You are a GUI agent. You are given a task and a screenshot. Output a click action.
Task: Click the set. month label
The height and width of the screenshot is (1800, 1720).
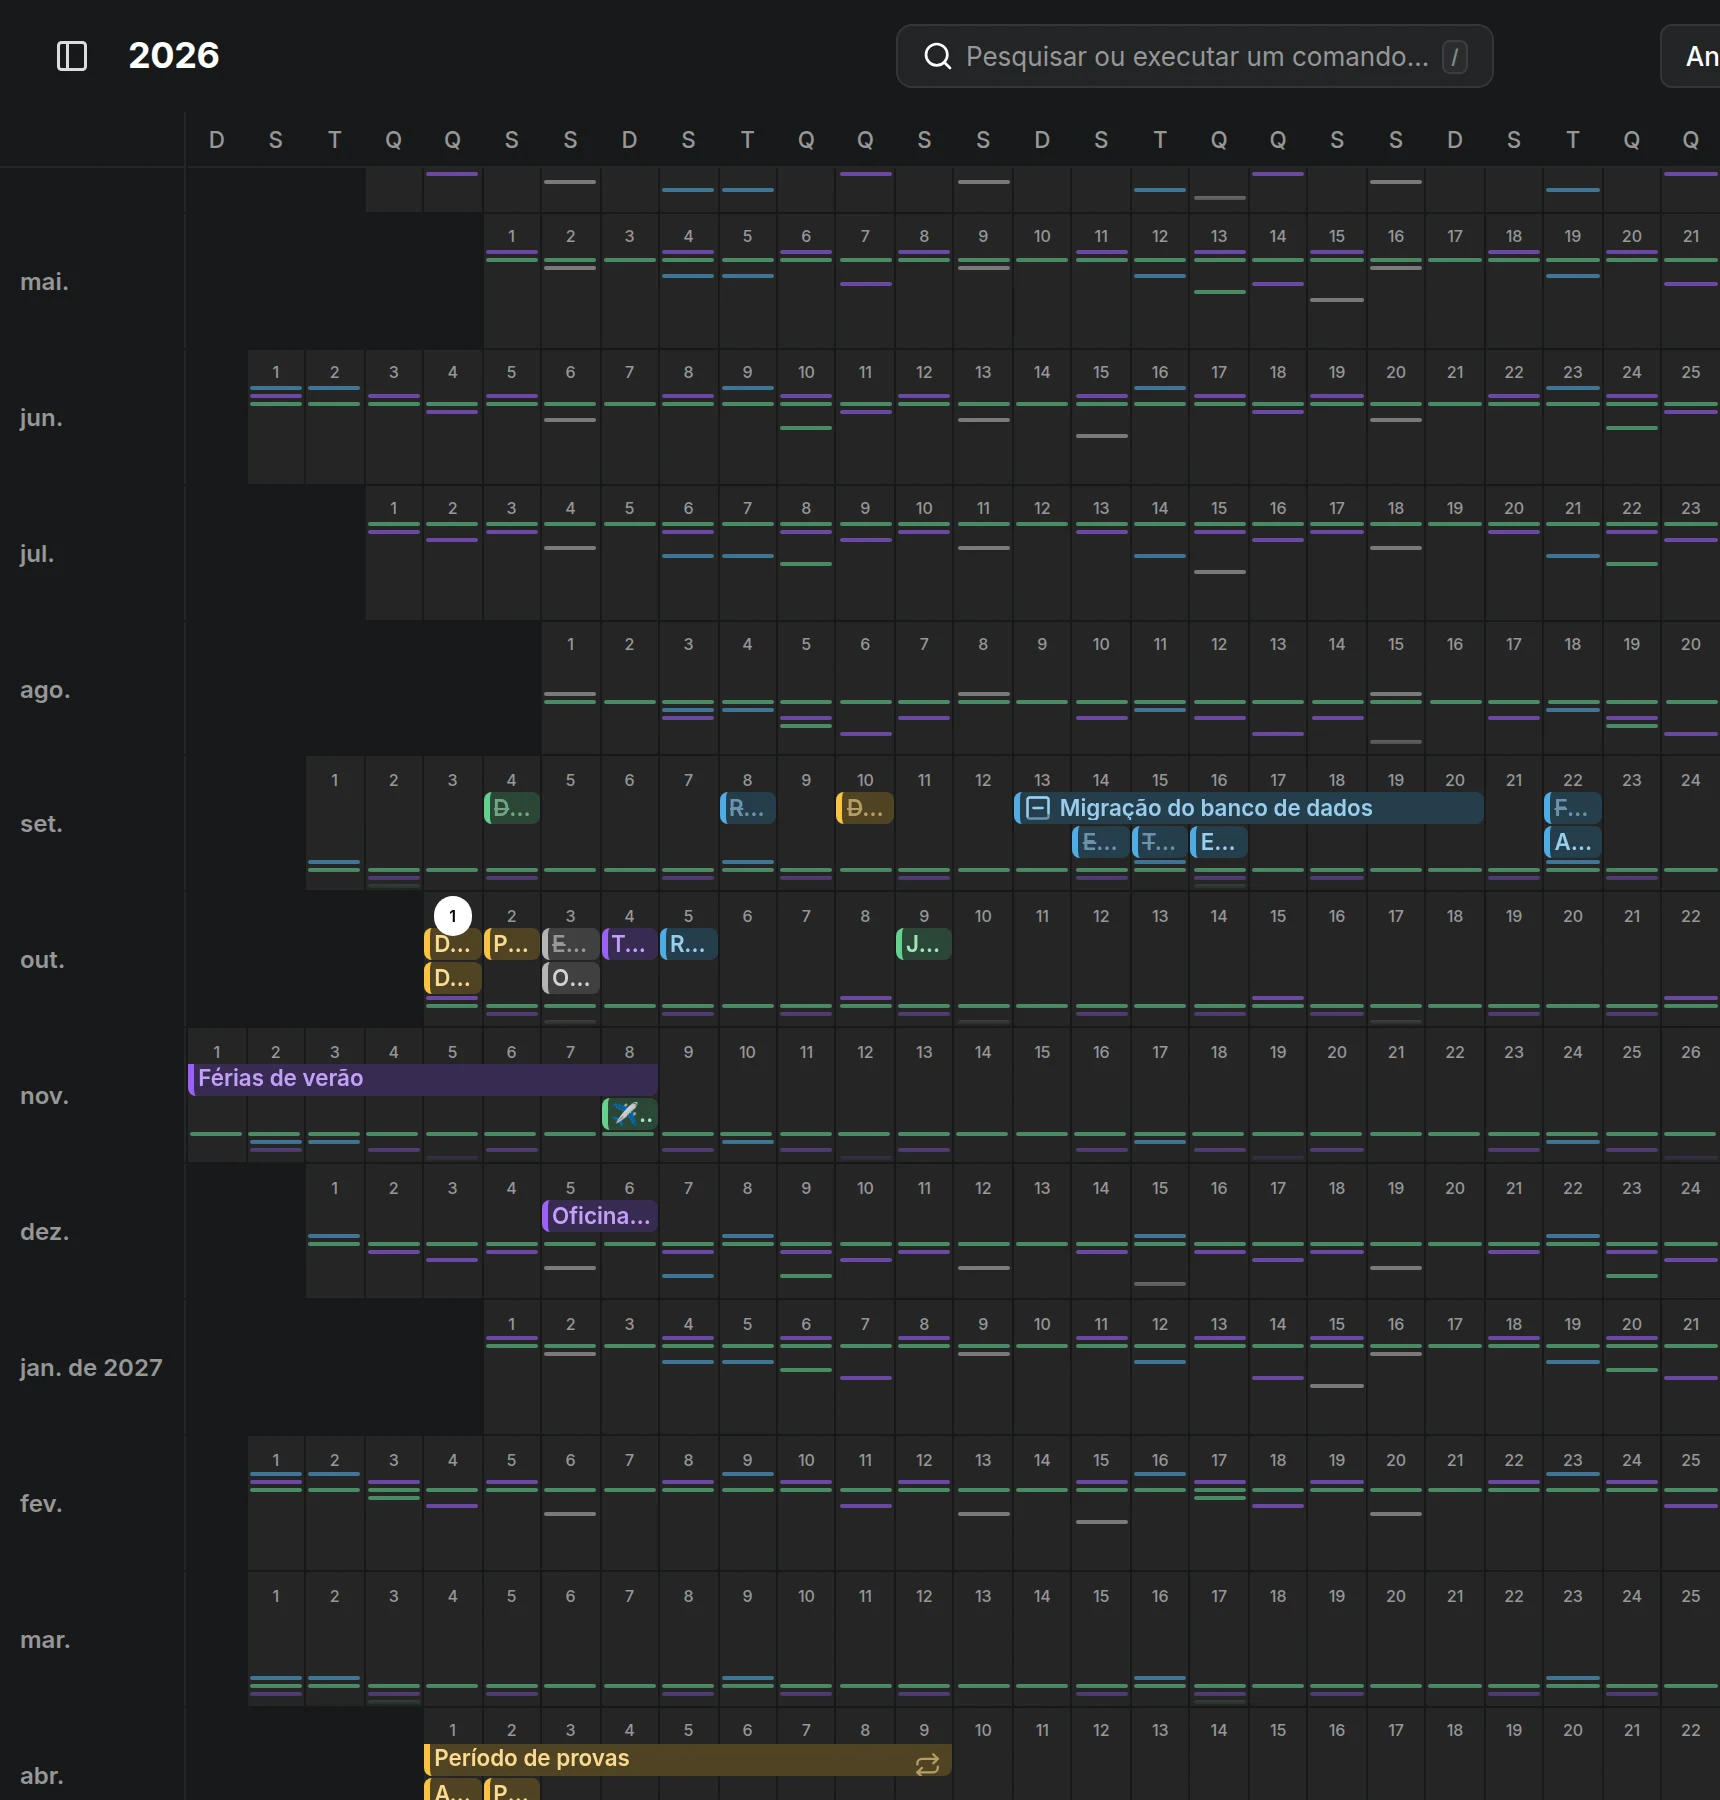coord(42,824)
